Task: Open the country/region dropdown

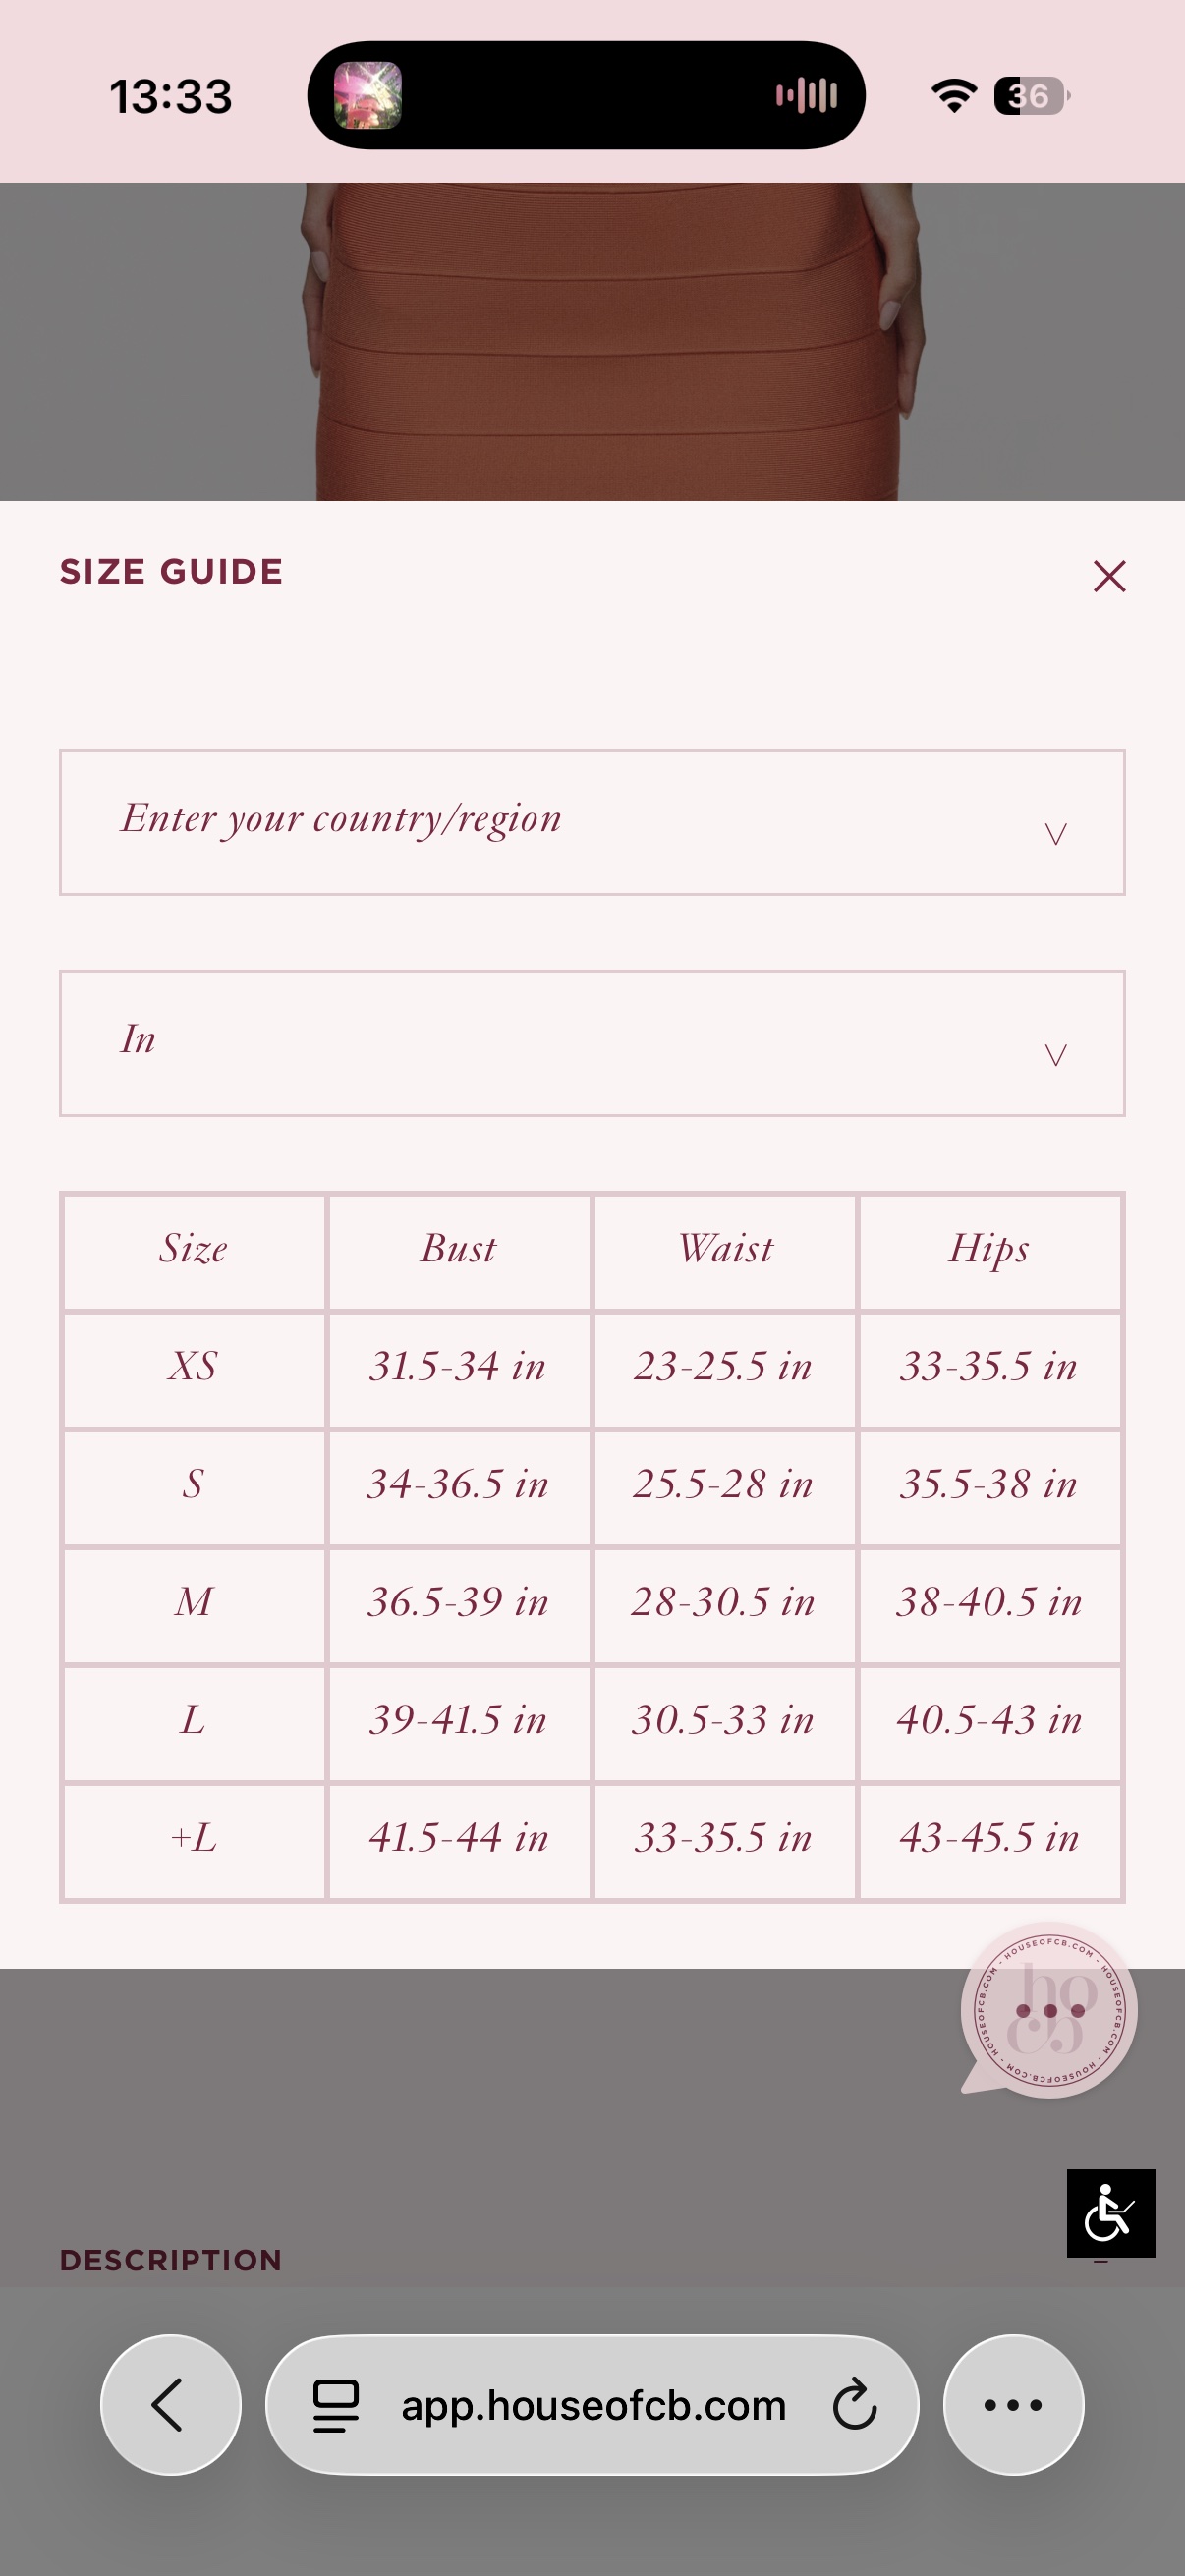Action: 592,822
